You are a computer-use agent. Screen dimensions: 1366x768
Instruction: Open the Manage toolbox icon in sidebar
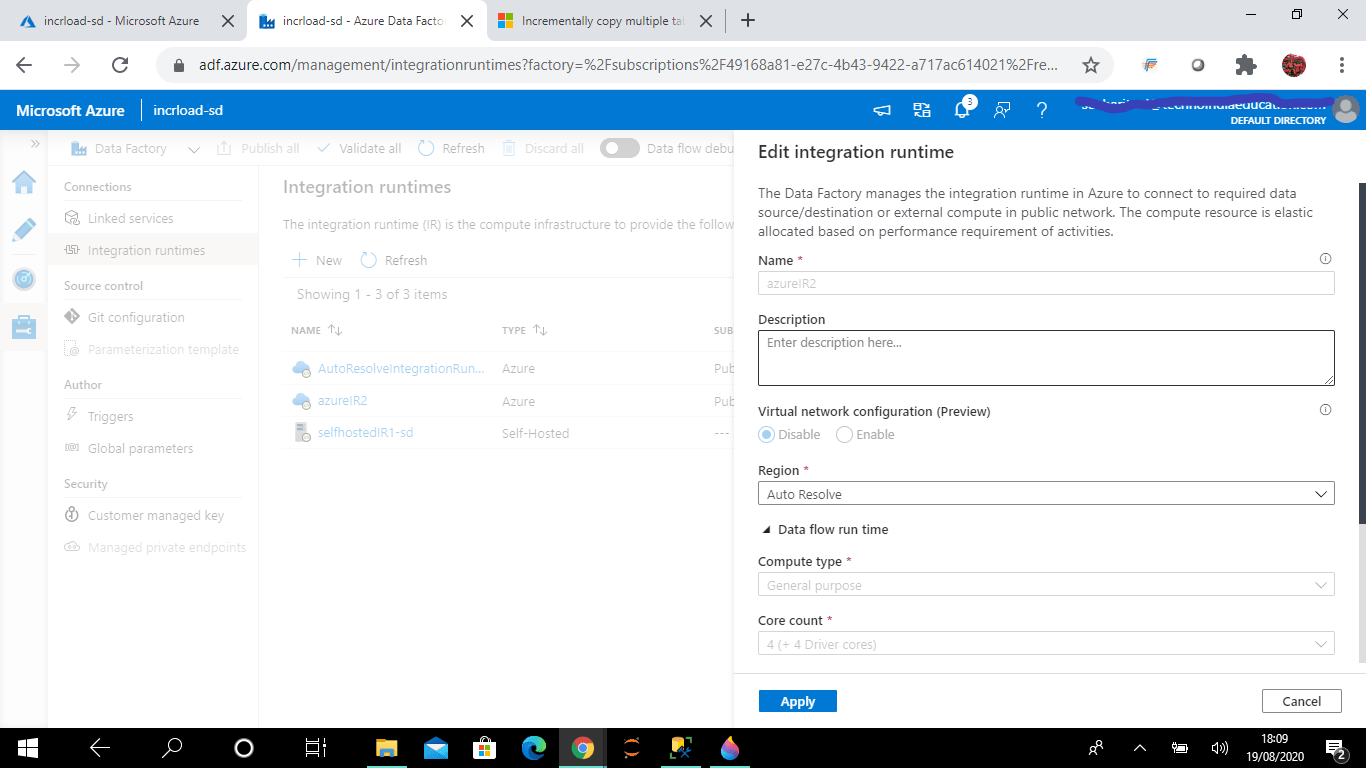[x=24, y=327]
